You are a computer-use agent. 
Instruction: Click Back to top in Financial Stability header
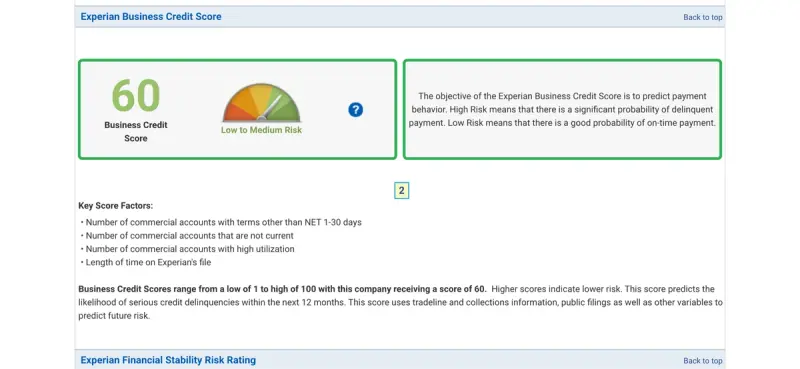[703, 361]
